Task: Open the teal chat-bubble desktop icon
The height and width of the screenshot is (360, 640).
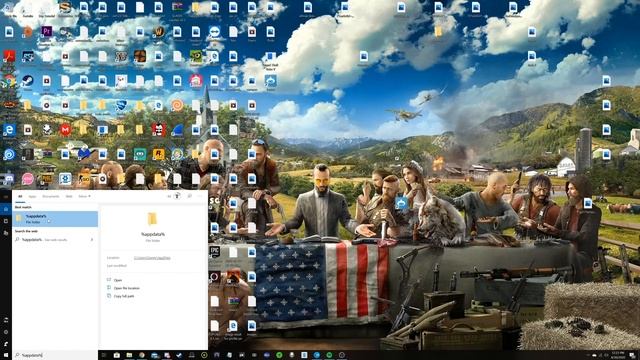Action: (140, 154)
